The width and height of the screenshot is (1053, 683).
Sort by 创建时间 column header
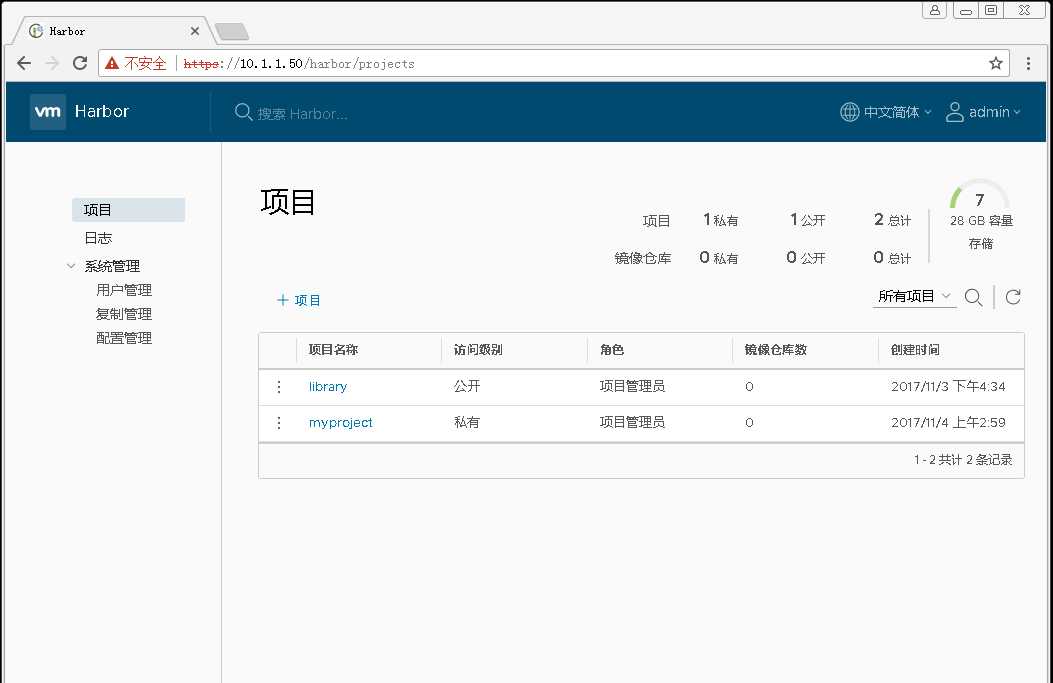(915, 350)
